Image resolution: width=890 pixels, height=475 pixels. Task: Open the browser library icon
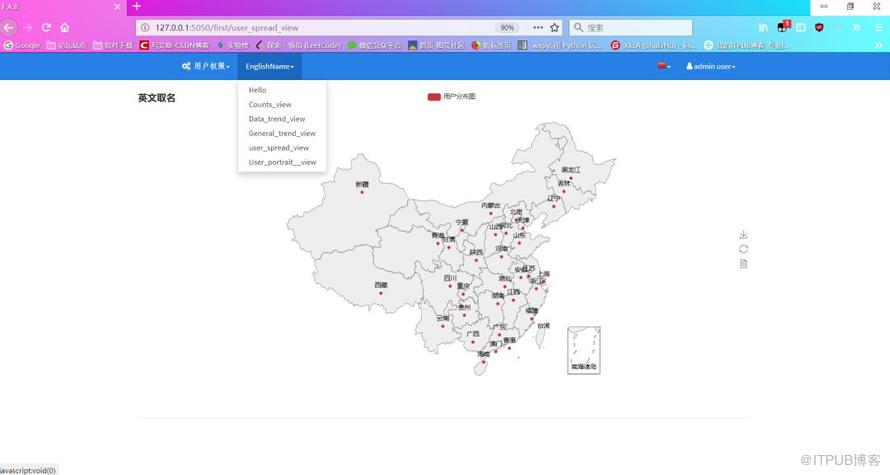click(763, 27)
